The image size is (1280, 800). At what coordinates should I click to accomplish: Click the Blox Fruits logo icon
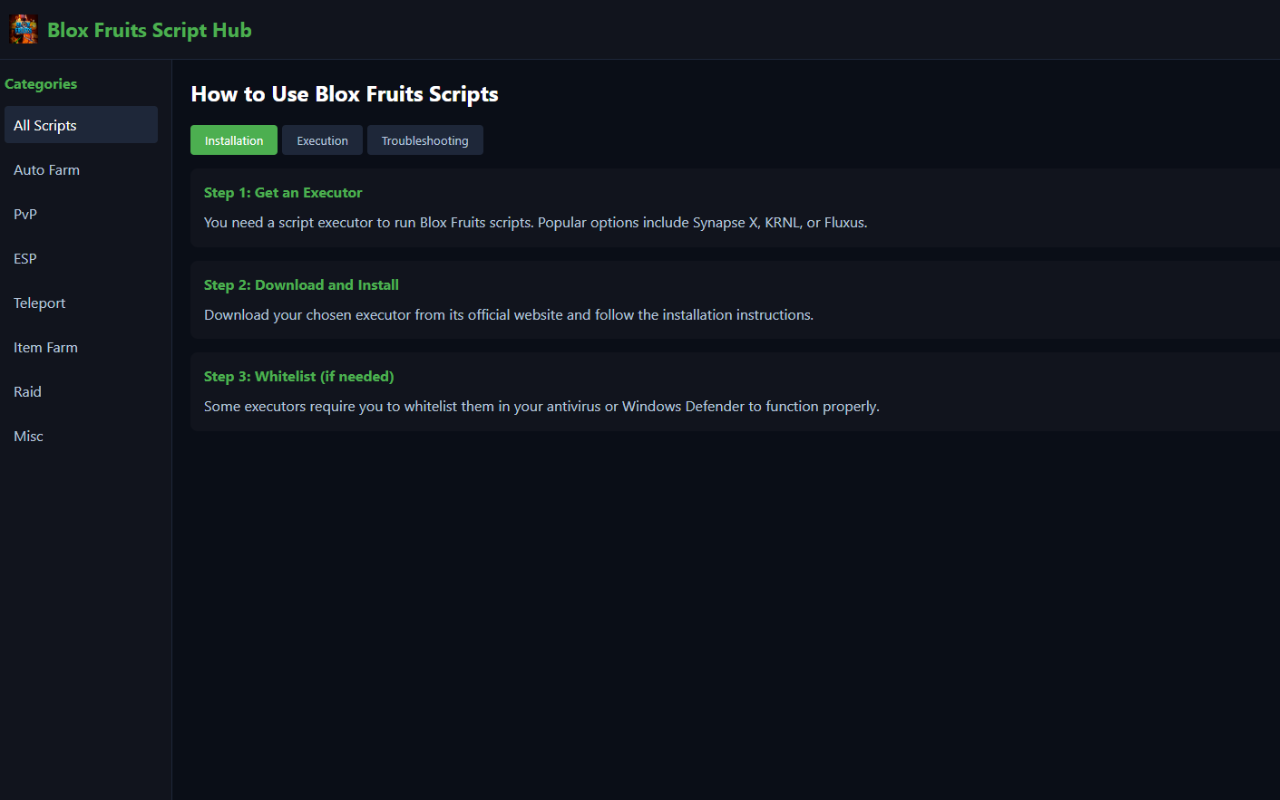pyautogui.click(x=24, y=28)
